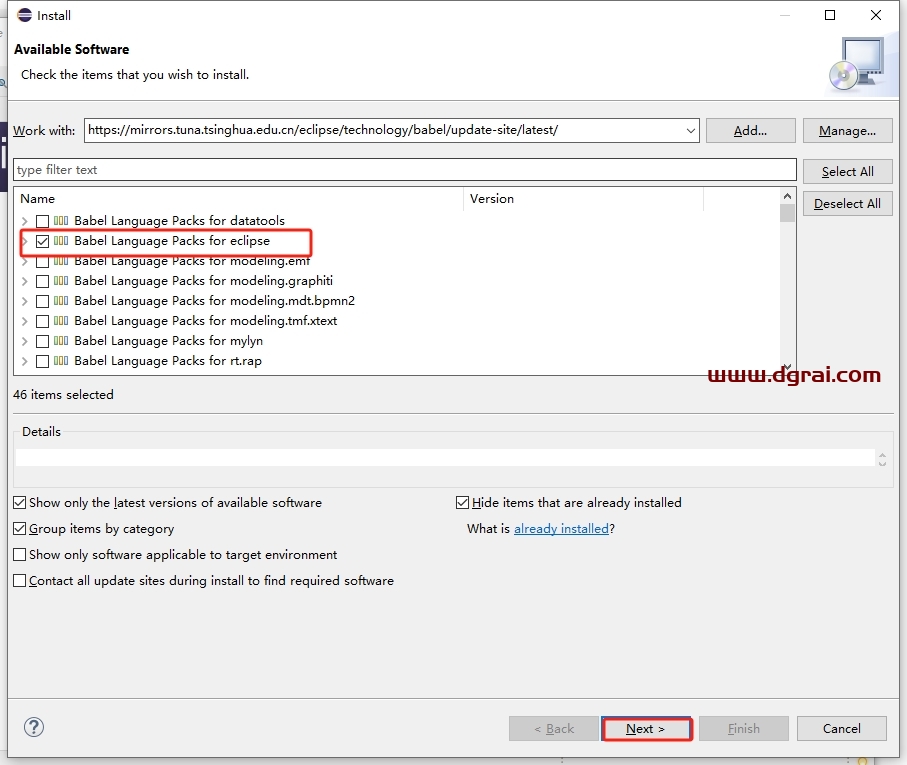Viewport: 907px width, 765px height.
Task: Select 'Babel Language Packs for eclipse' row text
Action: 172,241
